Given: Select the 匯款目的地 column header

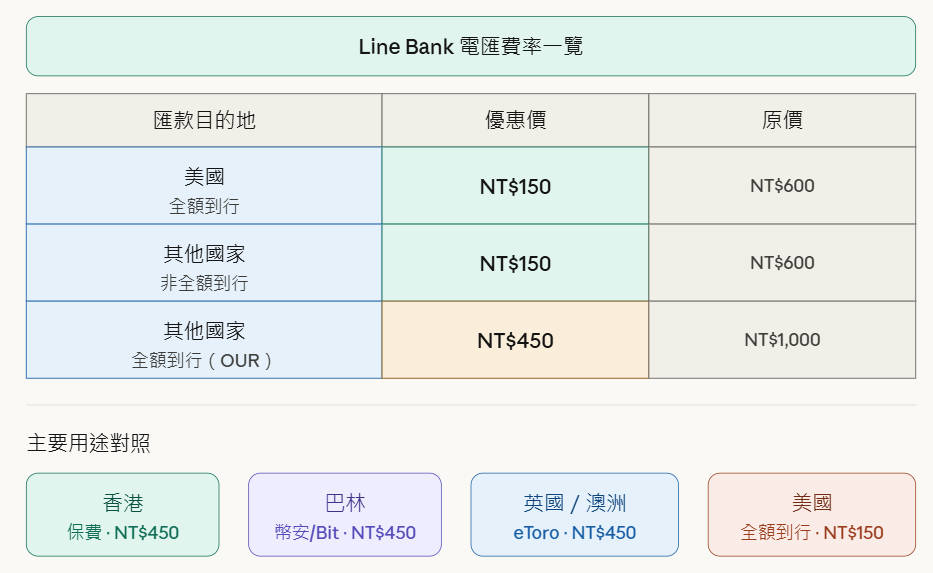Looking at the screenshot, I should [x=204, y=120].
